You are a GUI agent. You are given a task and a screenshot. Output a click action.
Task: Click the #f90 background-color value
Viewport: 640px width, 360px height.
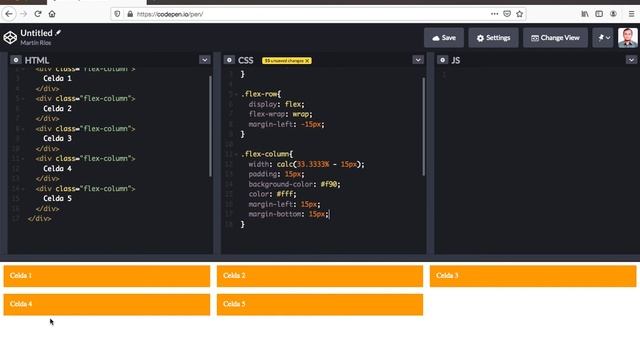[329, 184]
